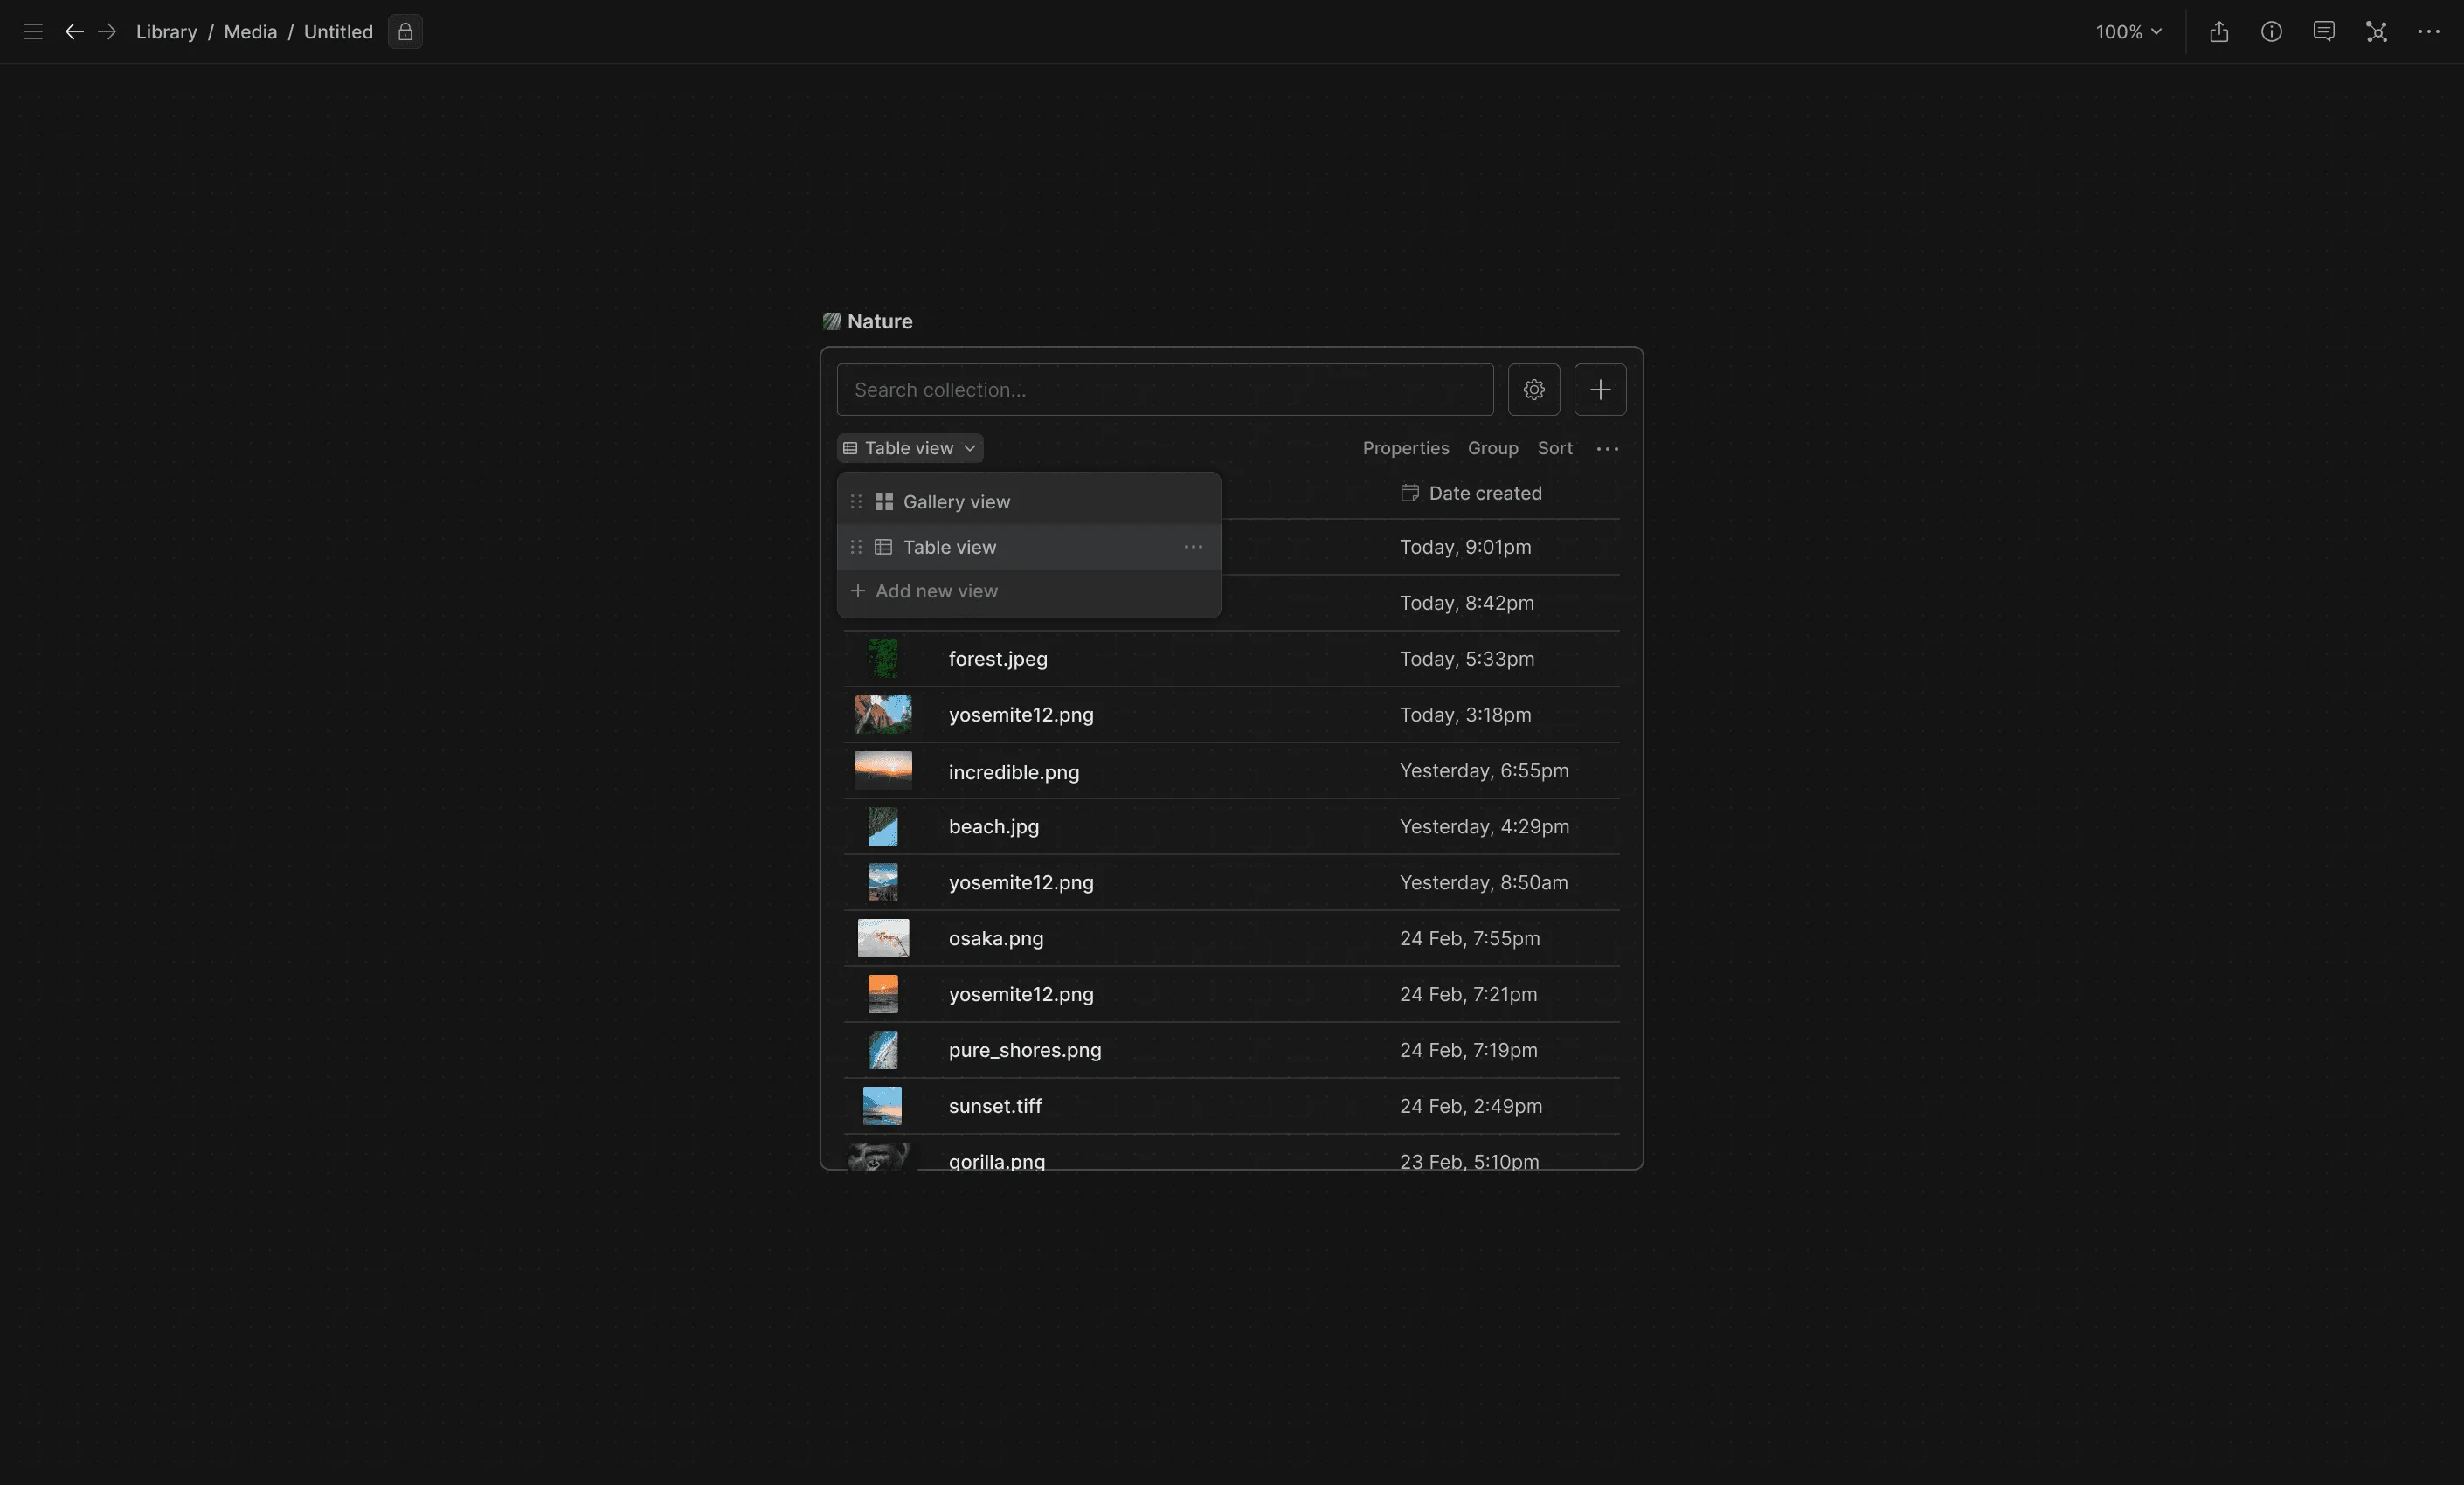Open the hamburger sidebar menu
The image size is (2464, 1485).
point(33,32)
